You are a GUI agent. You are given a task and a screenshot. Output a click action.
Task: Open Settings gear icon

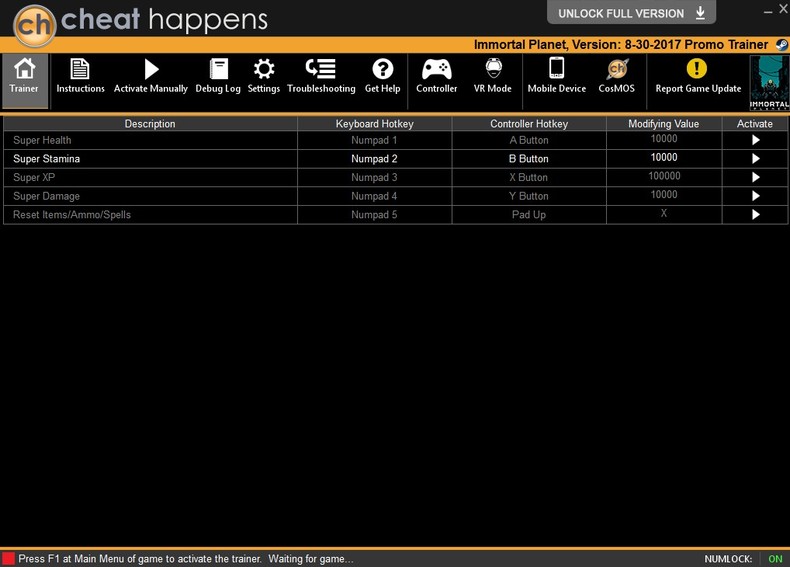click(264, 69)
